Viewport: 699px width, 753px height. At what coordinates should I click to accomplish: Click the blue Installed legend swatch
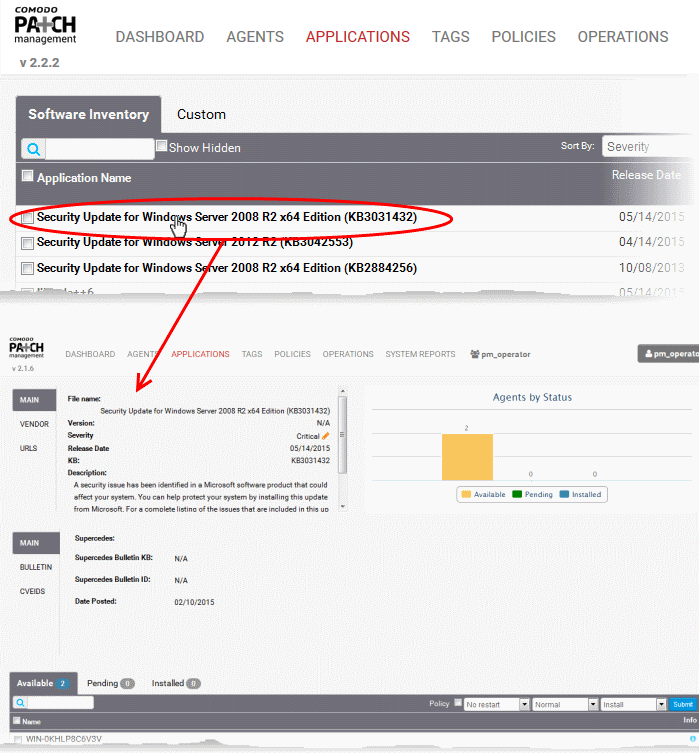tap(564, 494)
